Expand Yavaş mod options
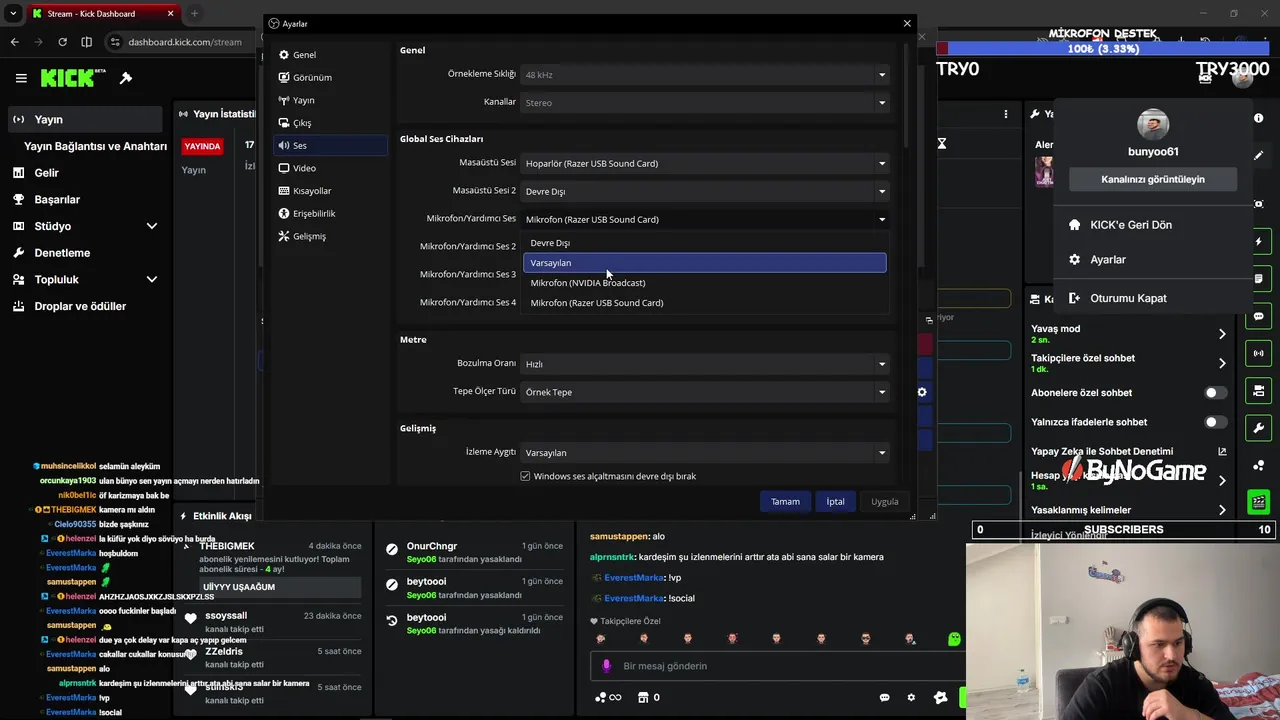1280x720 pixels. coord(1222,334)
